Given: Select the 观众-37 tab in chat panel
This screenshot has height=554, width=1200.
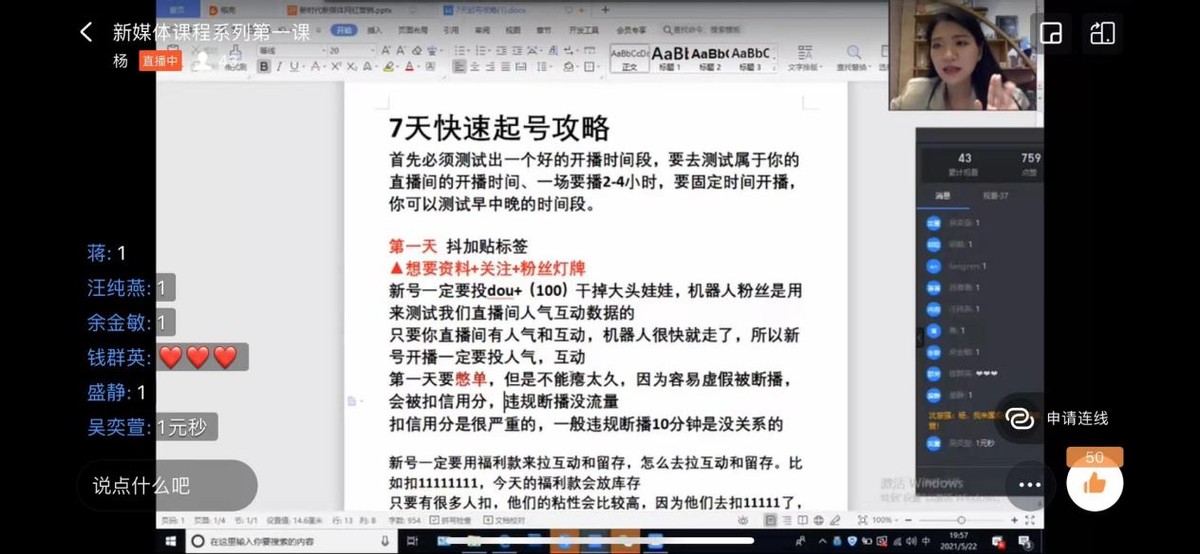Looking at the screenshot, I should [995, 196].
